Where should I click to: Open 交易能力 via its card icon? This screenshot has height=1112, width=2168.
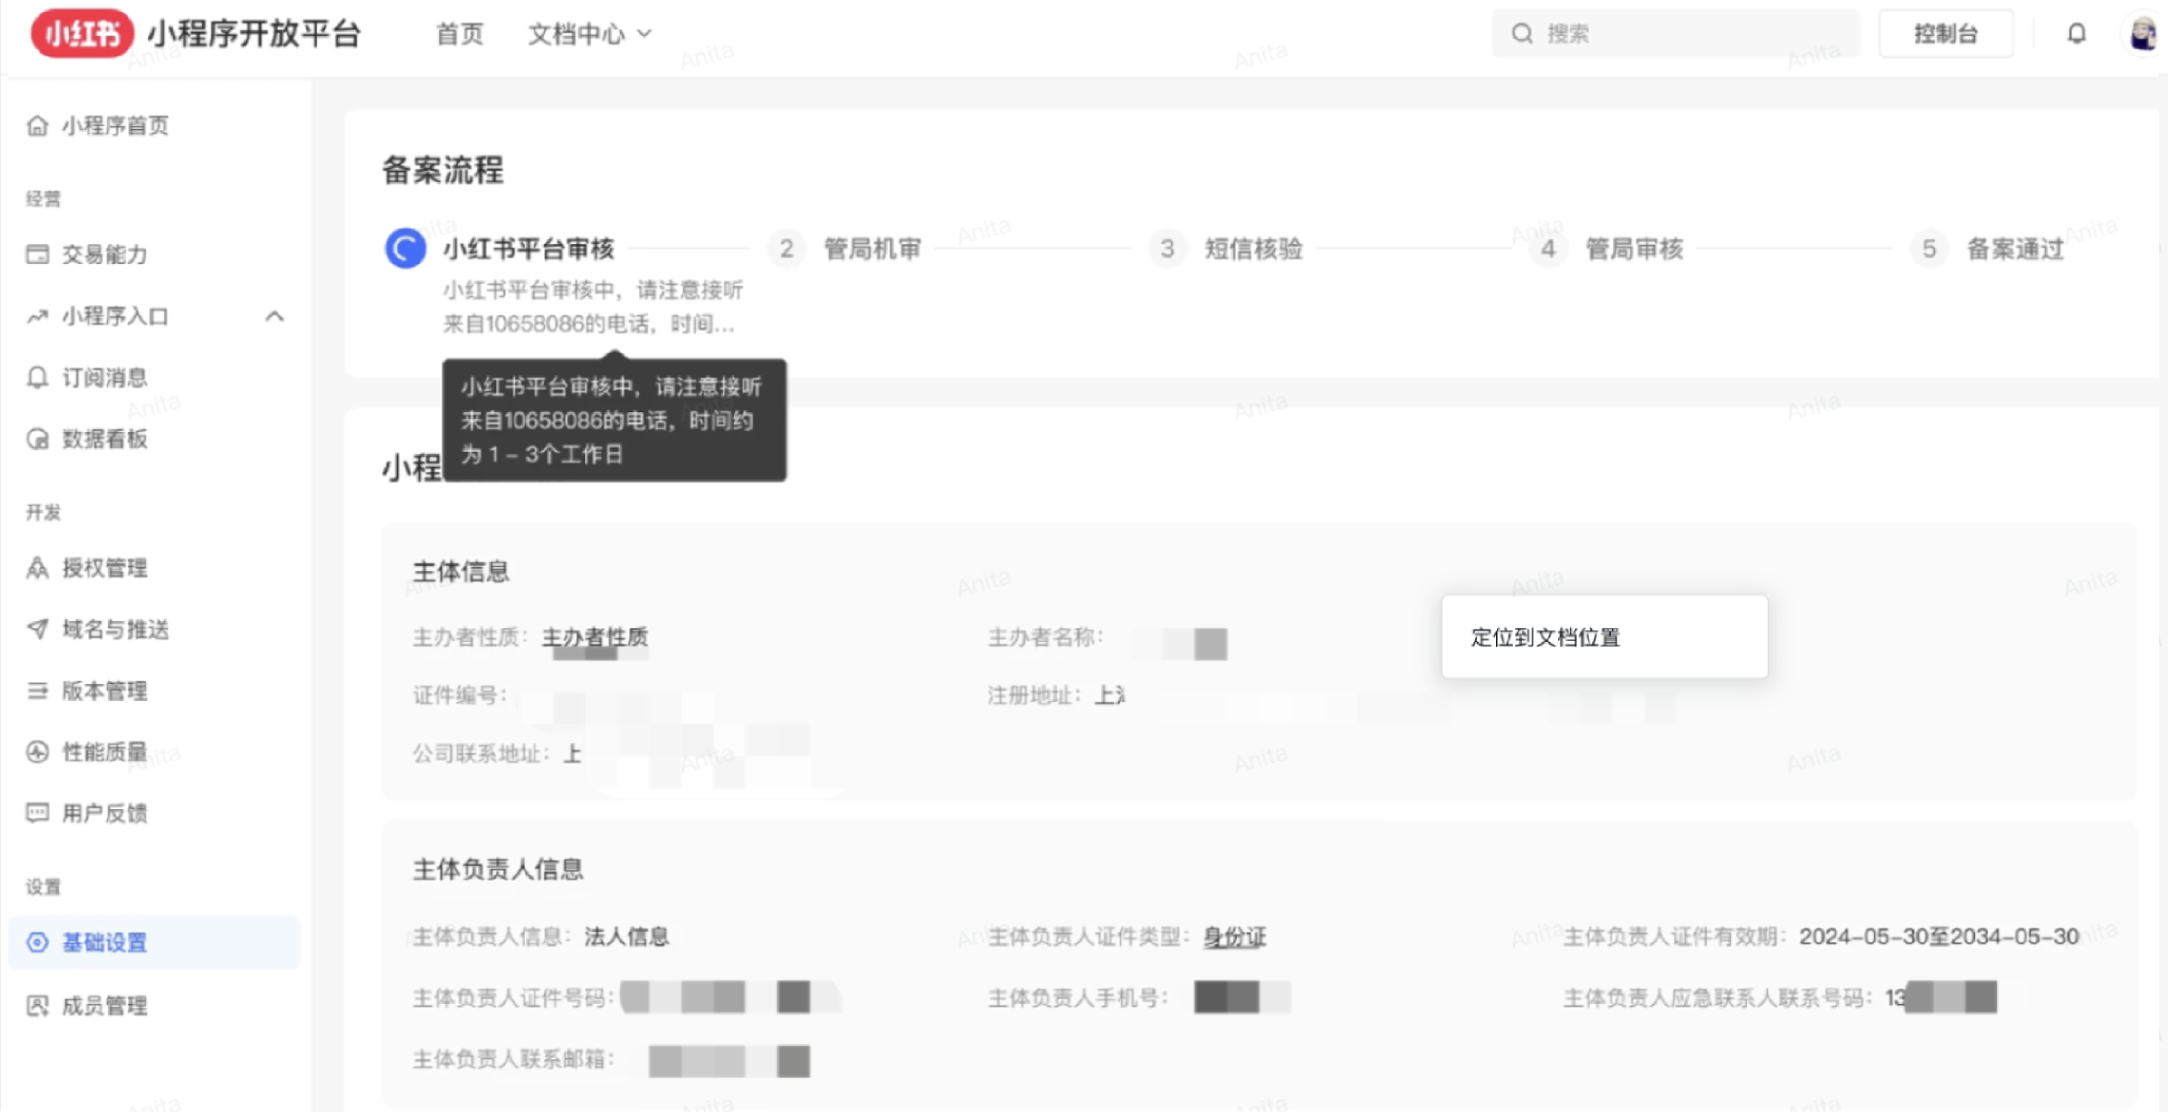coord(37,254)
